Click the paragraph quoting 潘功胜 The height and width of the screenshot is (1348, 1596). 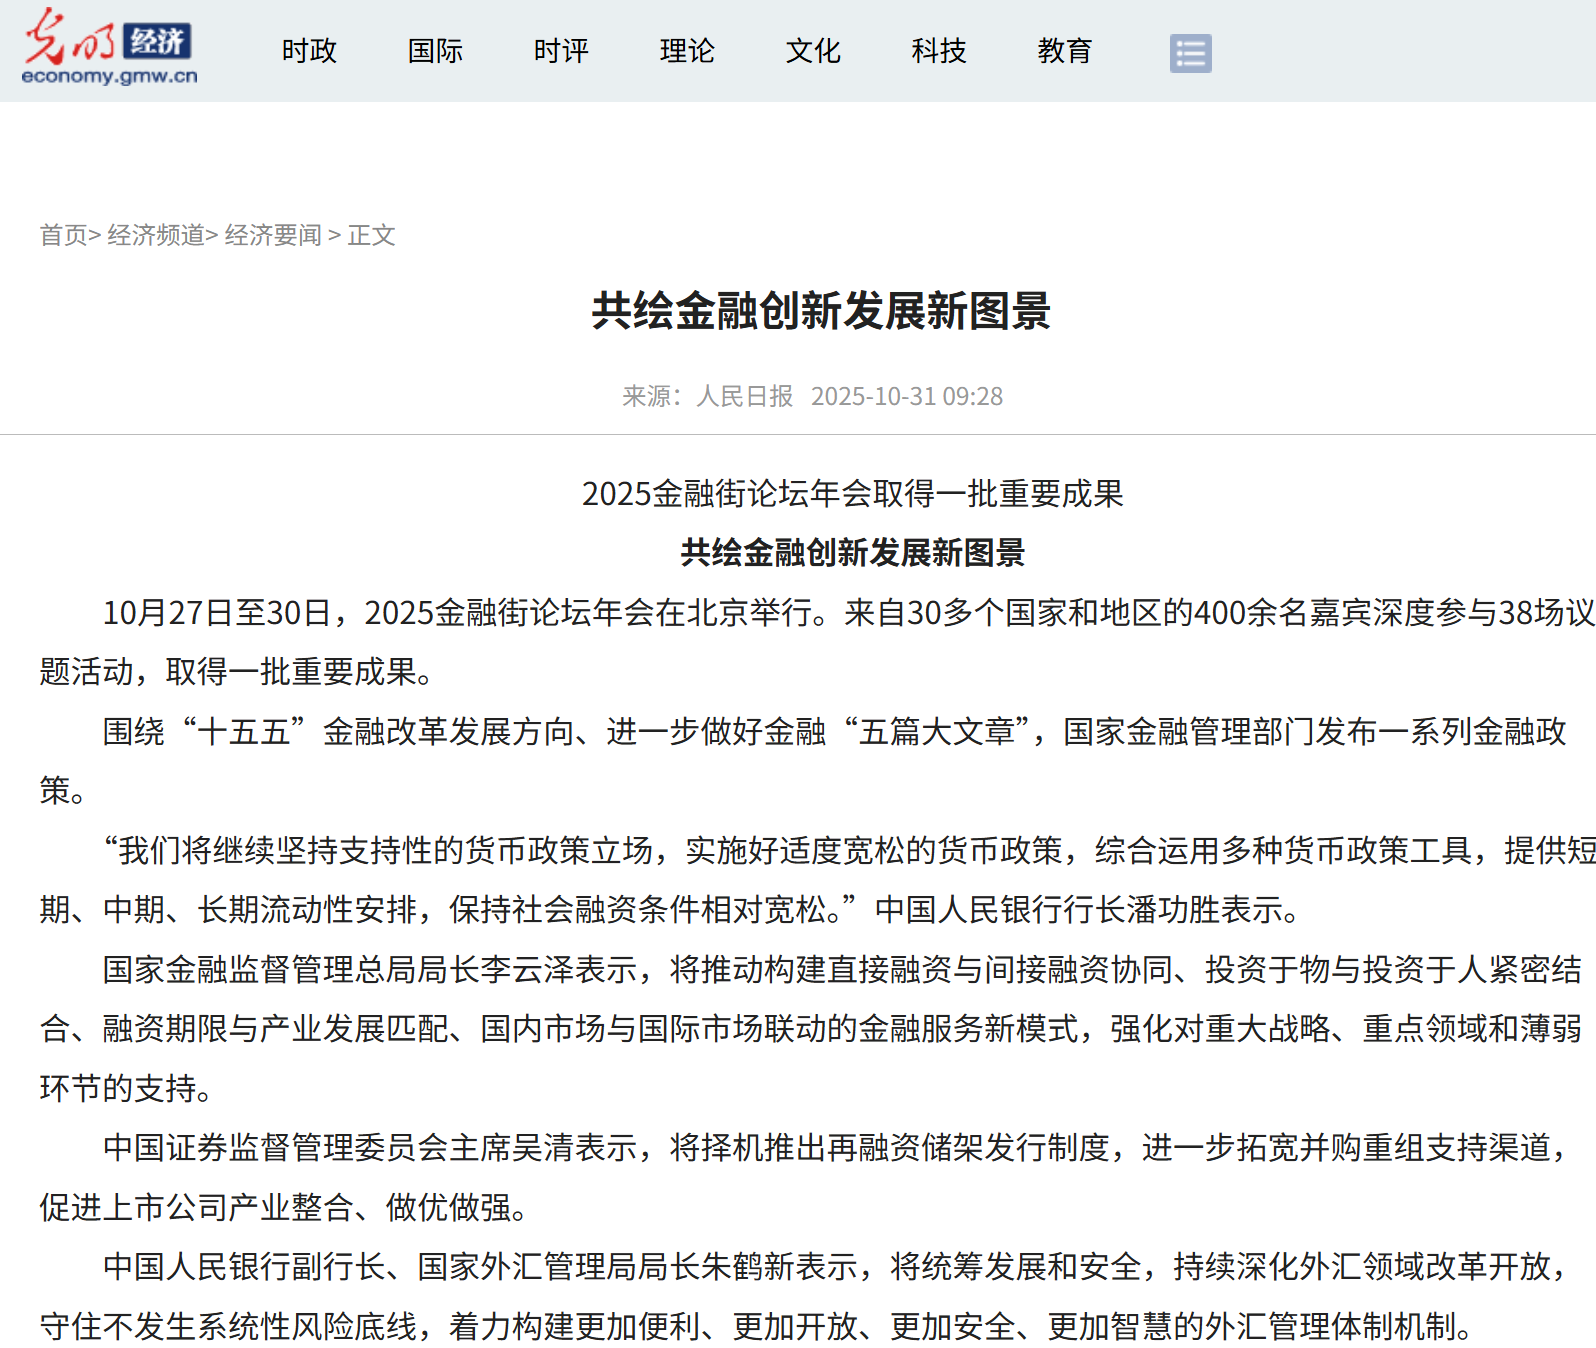pos(800,880)
